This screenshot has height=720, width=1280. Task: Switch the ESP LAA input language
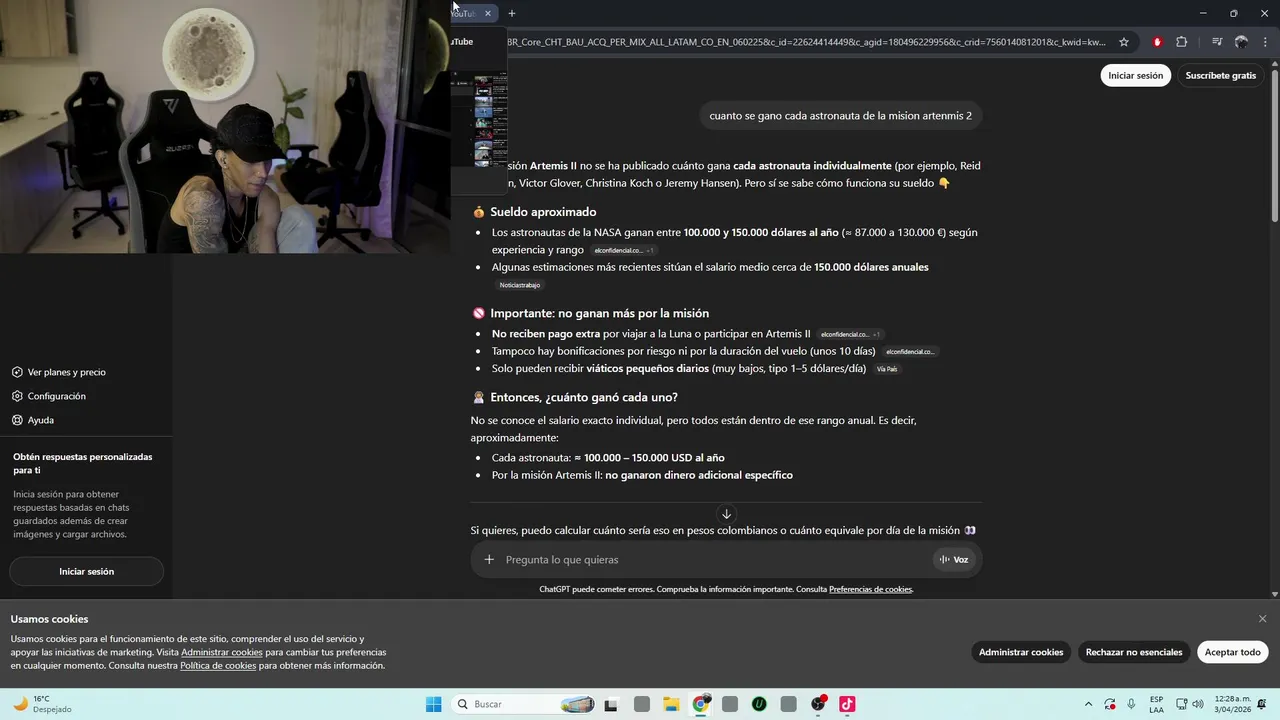[1156, 704]
